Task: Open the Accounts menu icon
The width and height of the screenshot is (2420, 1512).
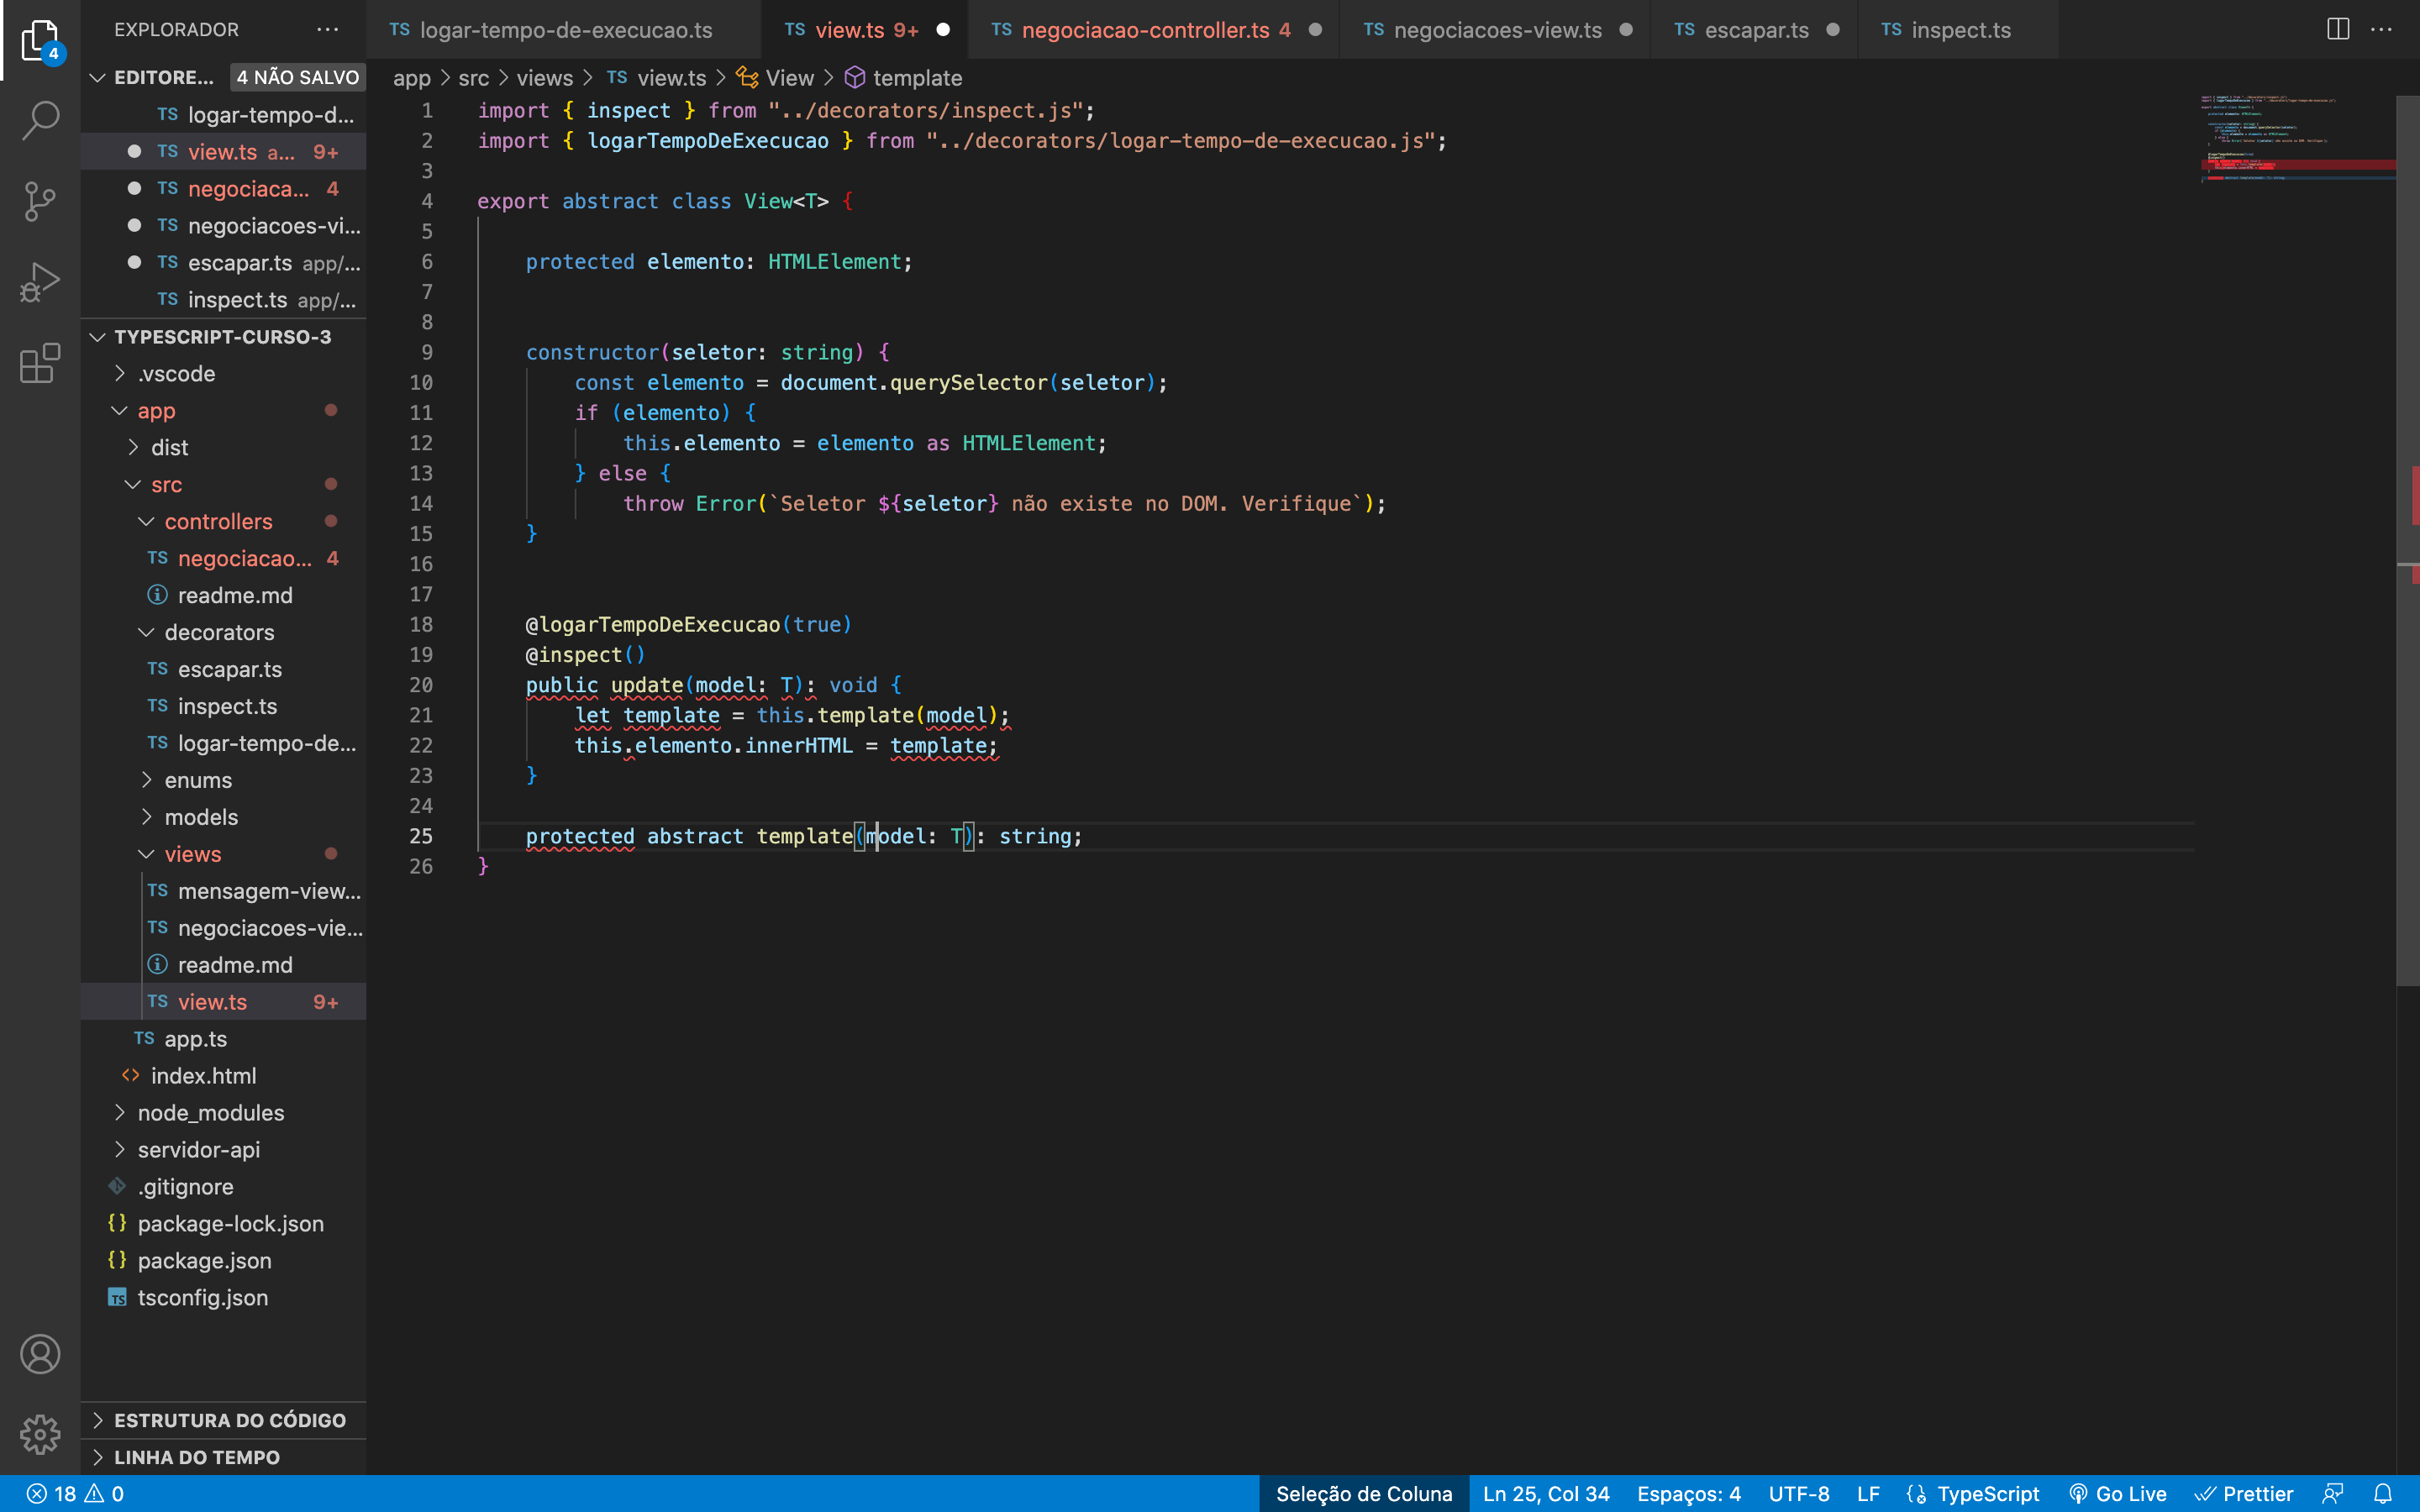Action: (40, 1354)
